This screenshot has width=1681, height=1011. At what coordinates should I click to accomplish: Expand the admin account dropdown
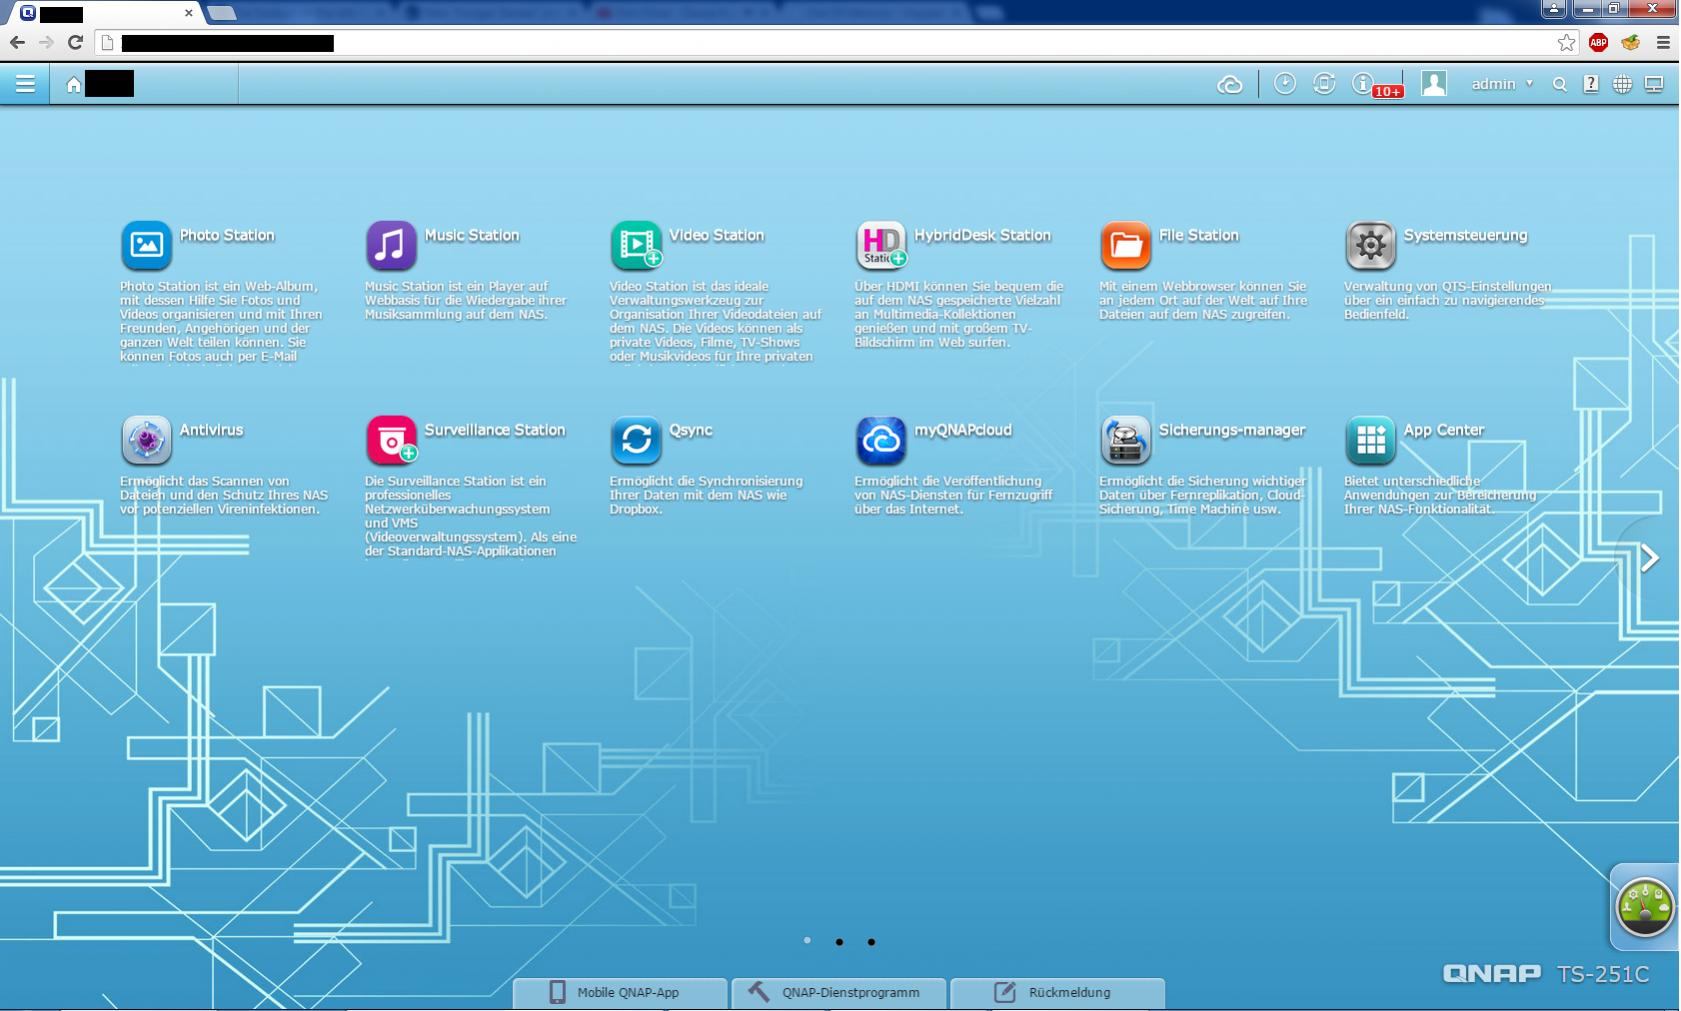click(x=1501, y=84)
